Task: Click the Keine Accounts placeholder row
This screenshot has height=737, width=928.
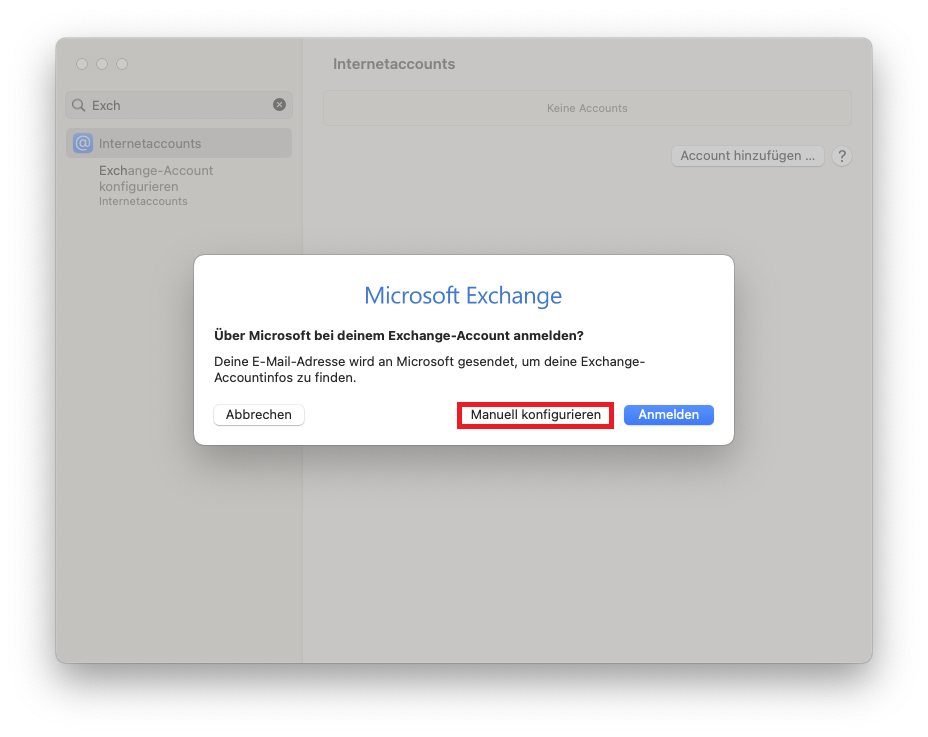Action: tap(586, 108)
